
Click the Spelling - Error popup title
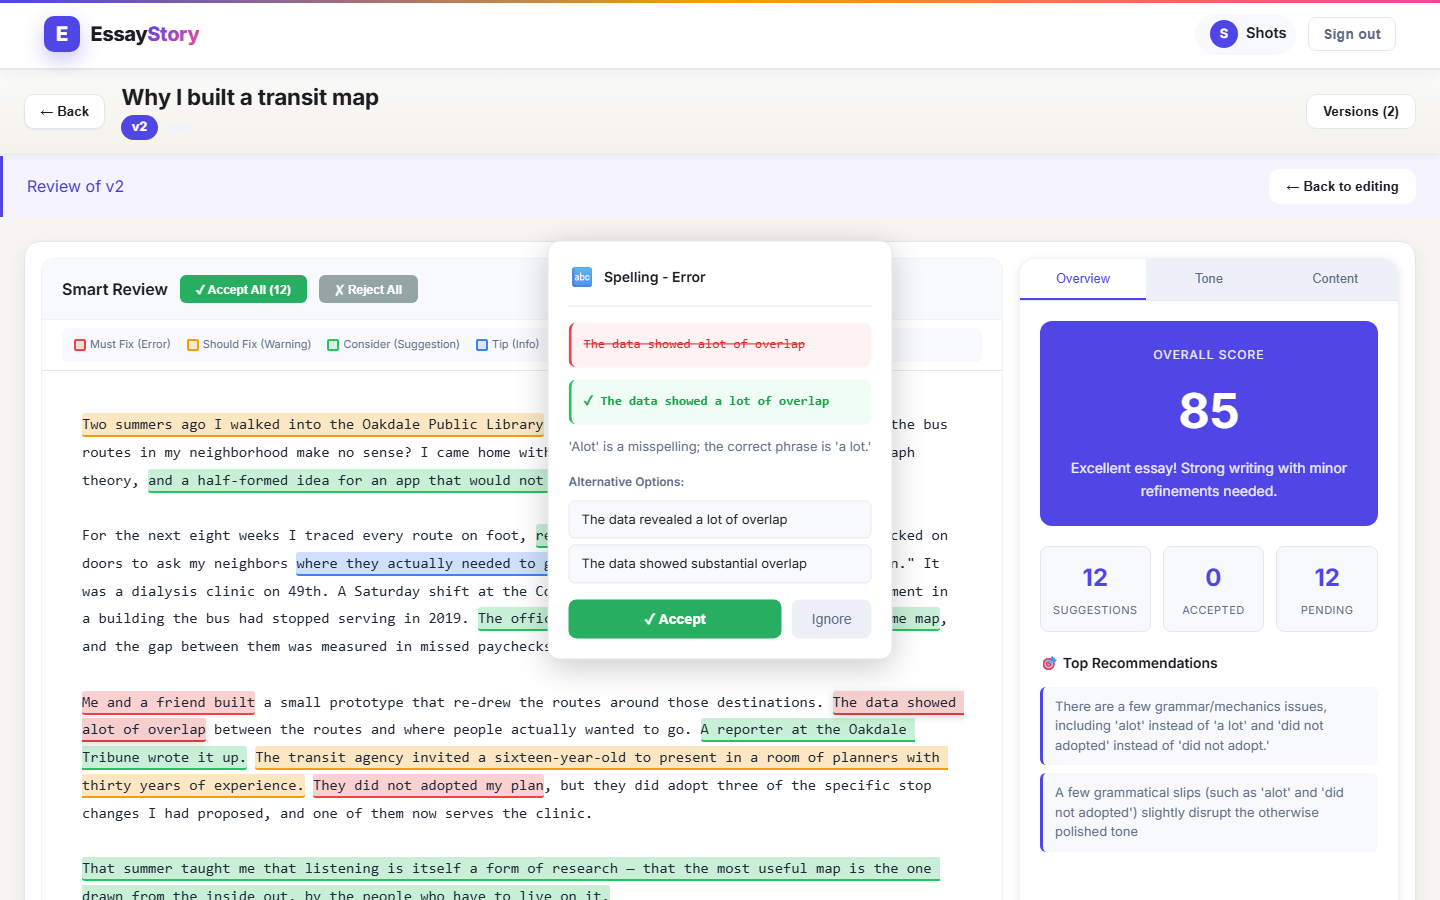pyautogui.click(x=654, y=277)
